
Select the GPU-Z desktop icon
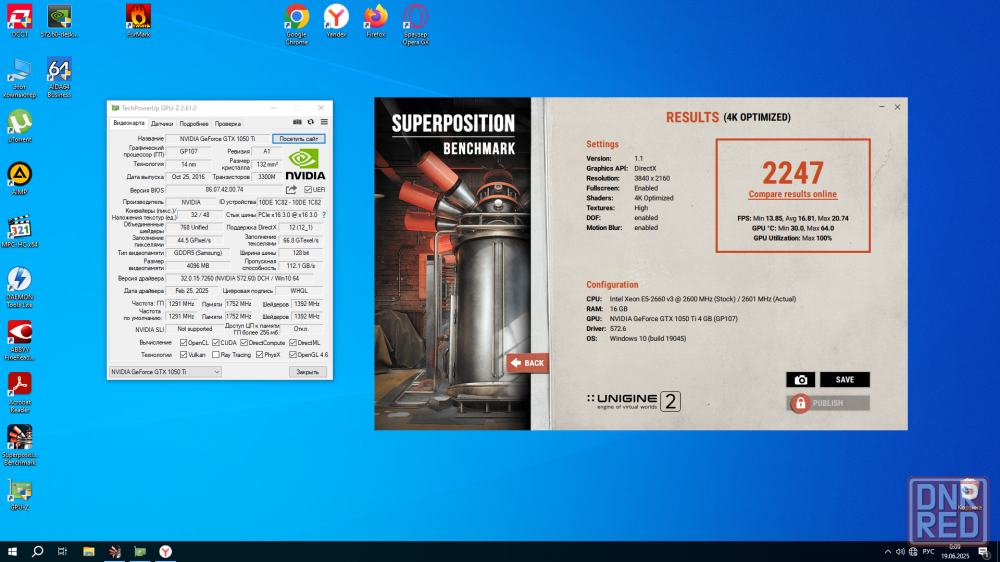coord(19,495)
